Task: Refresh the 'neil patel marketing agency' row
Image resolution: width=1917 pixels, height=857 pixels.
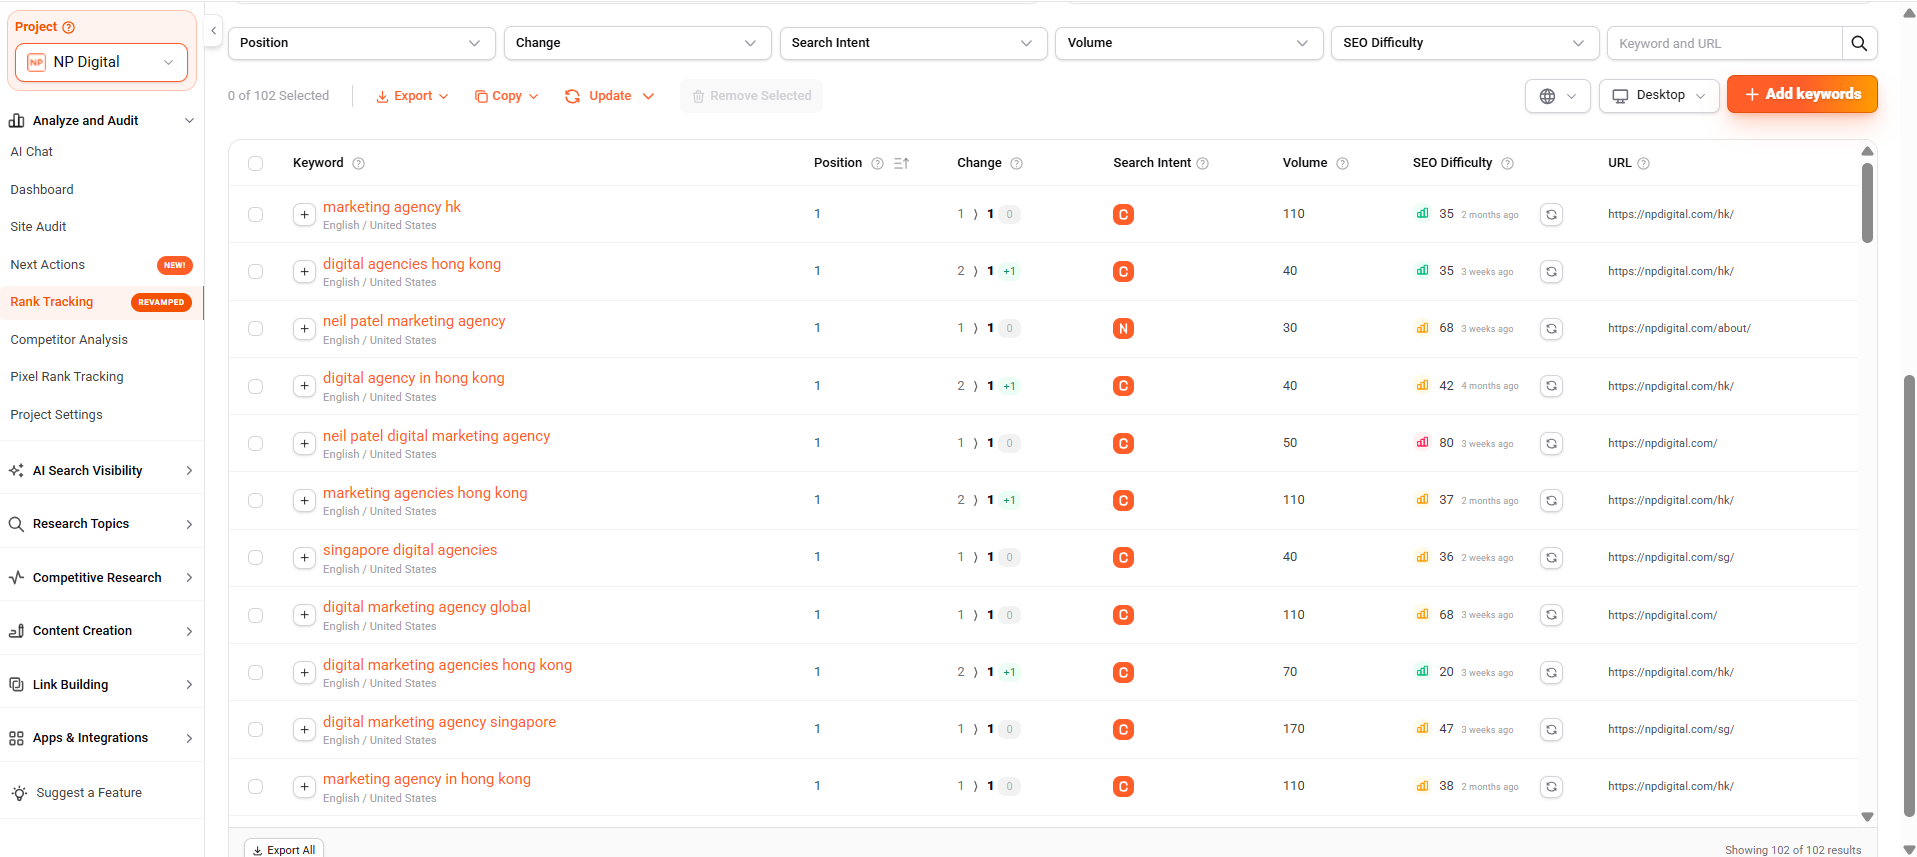Action: click(x=1551, y=329)
